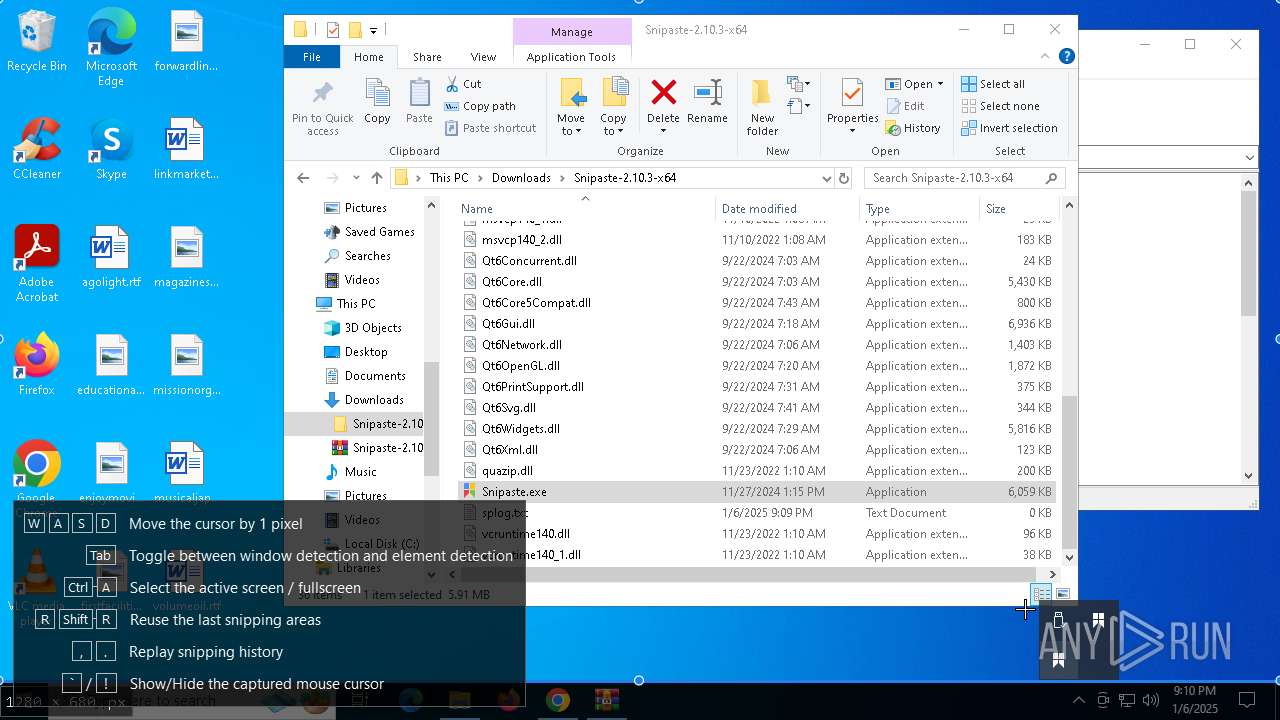
Task: Open the recent locations dropdown arrow
Action: 355,178
